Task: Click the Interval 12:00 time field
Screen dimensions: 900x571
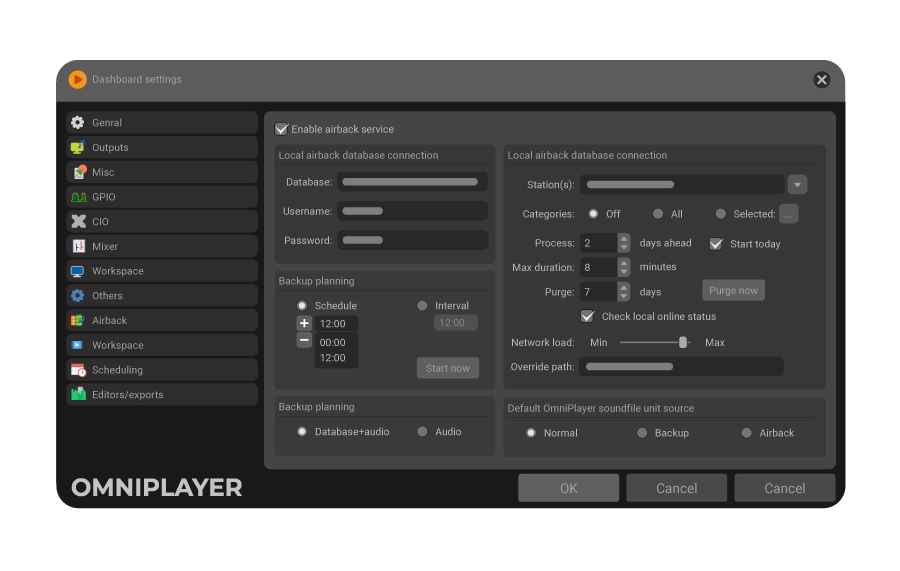Action: tap(455, 323)
